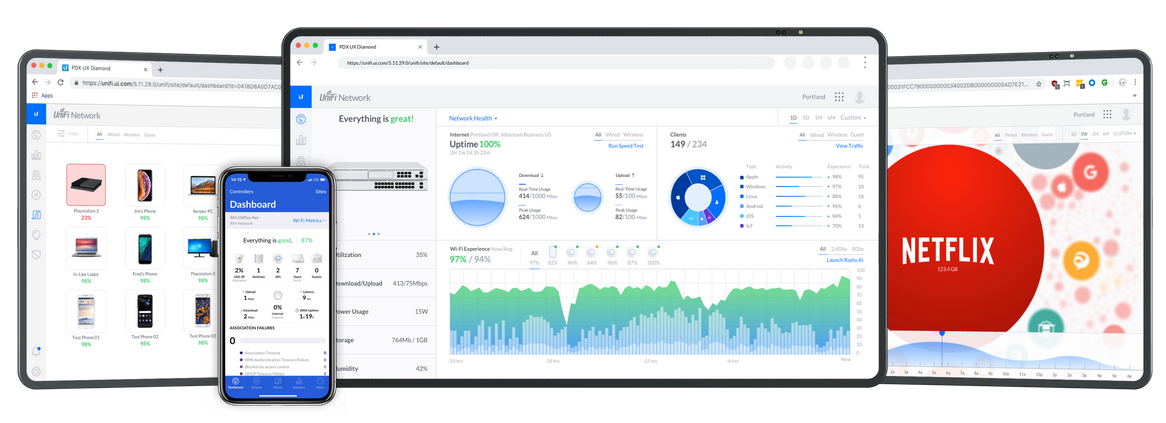Screen dimensions: 1166x423
Task: Open the center browser's three-dot menu
Action: (x=864, y=62)
